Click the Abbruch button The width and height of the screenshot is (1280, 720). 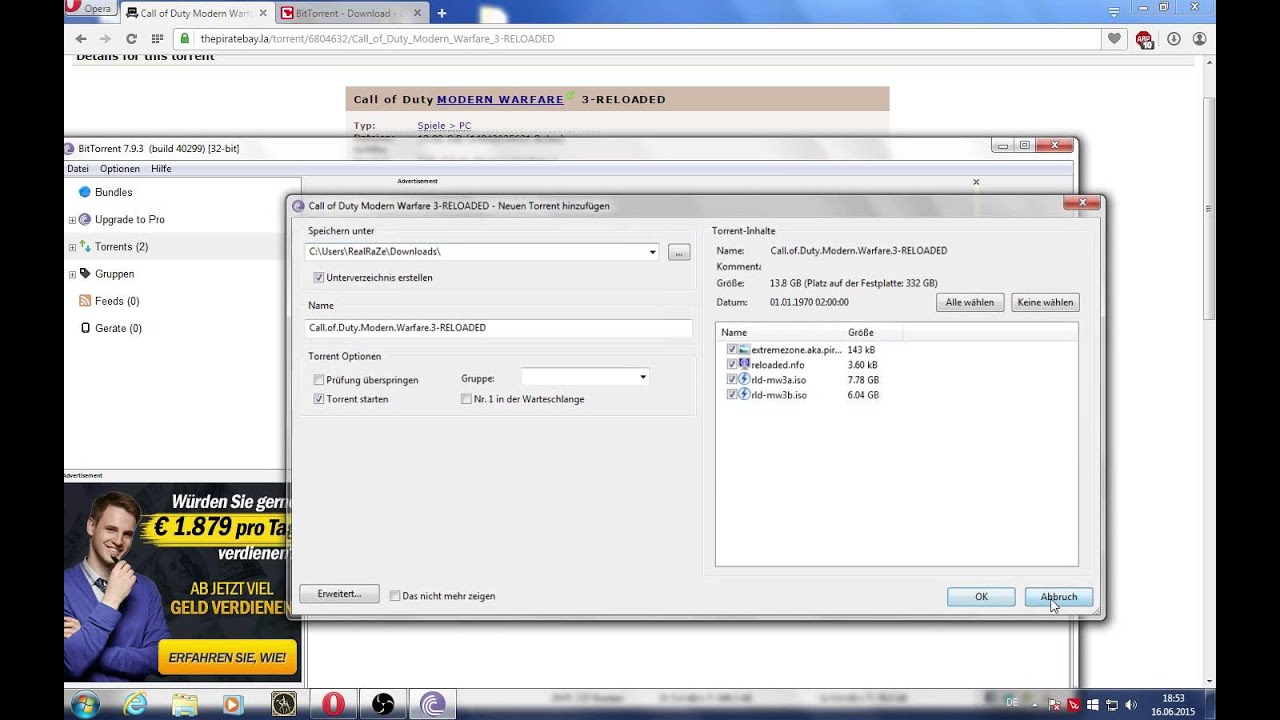pyautogui.click(x=1059, y=597)
